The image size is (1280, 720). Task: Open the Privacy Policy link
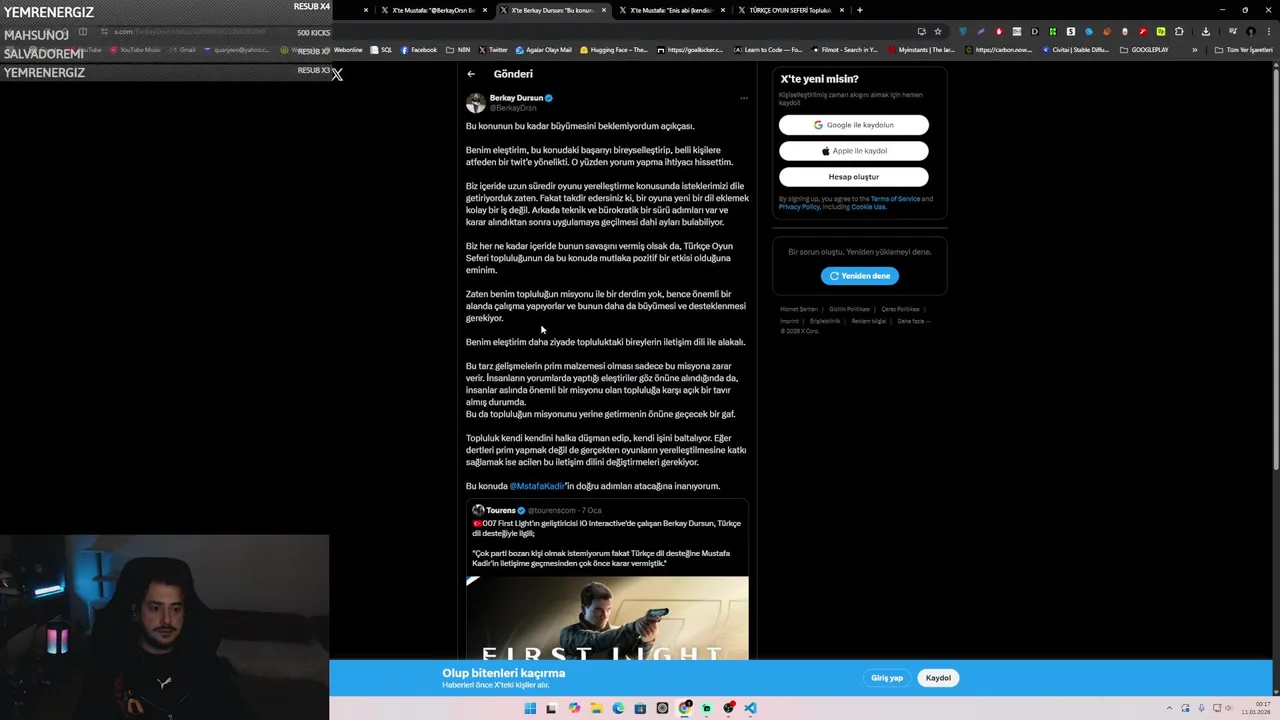coord(799,207)
